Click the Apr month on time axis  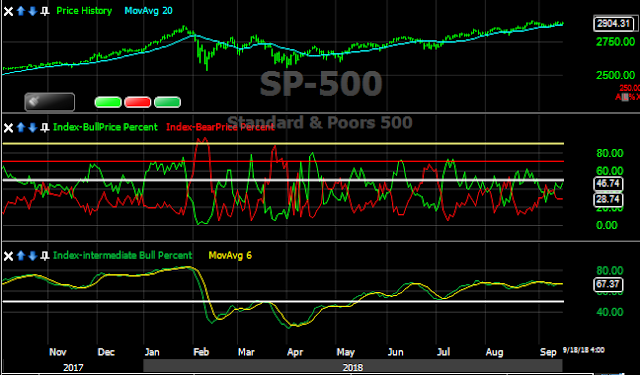point(295,352)
